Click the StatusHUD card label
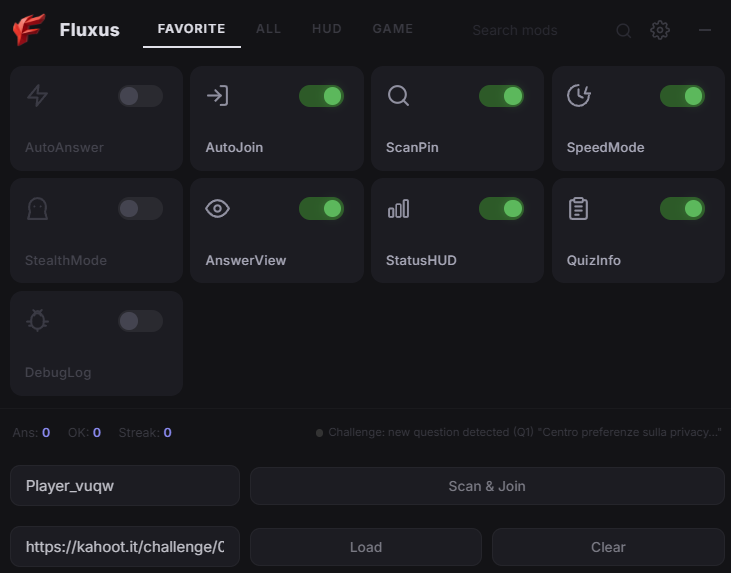The image size is (731, 573). pyautogui.click(x=421, y=260)
